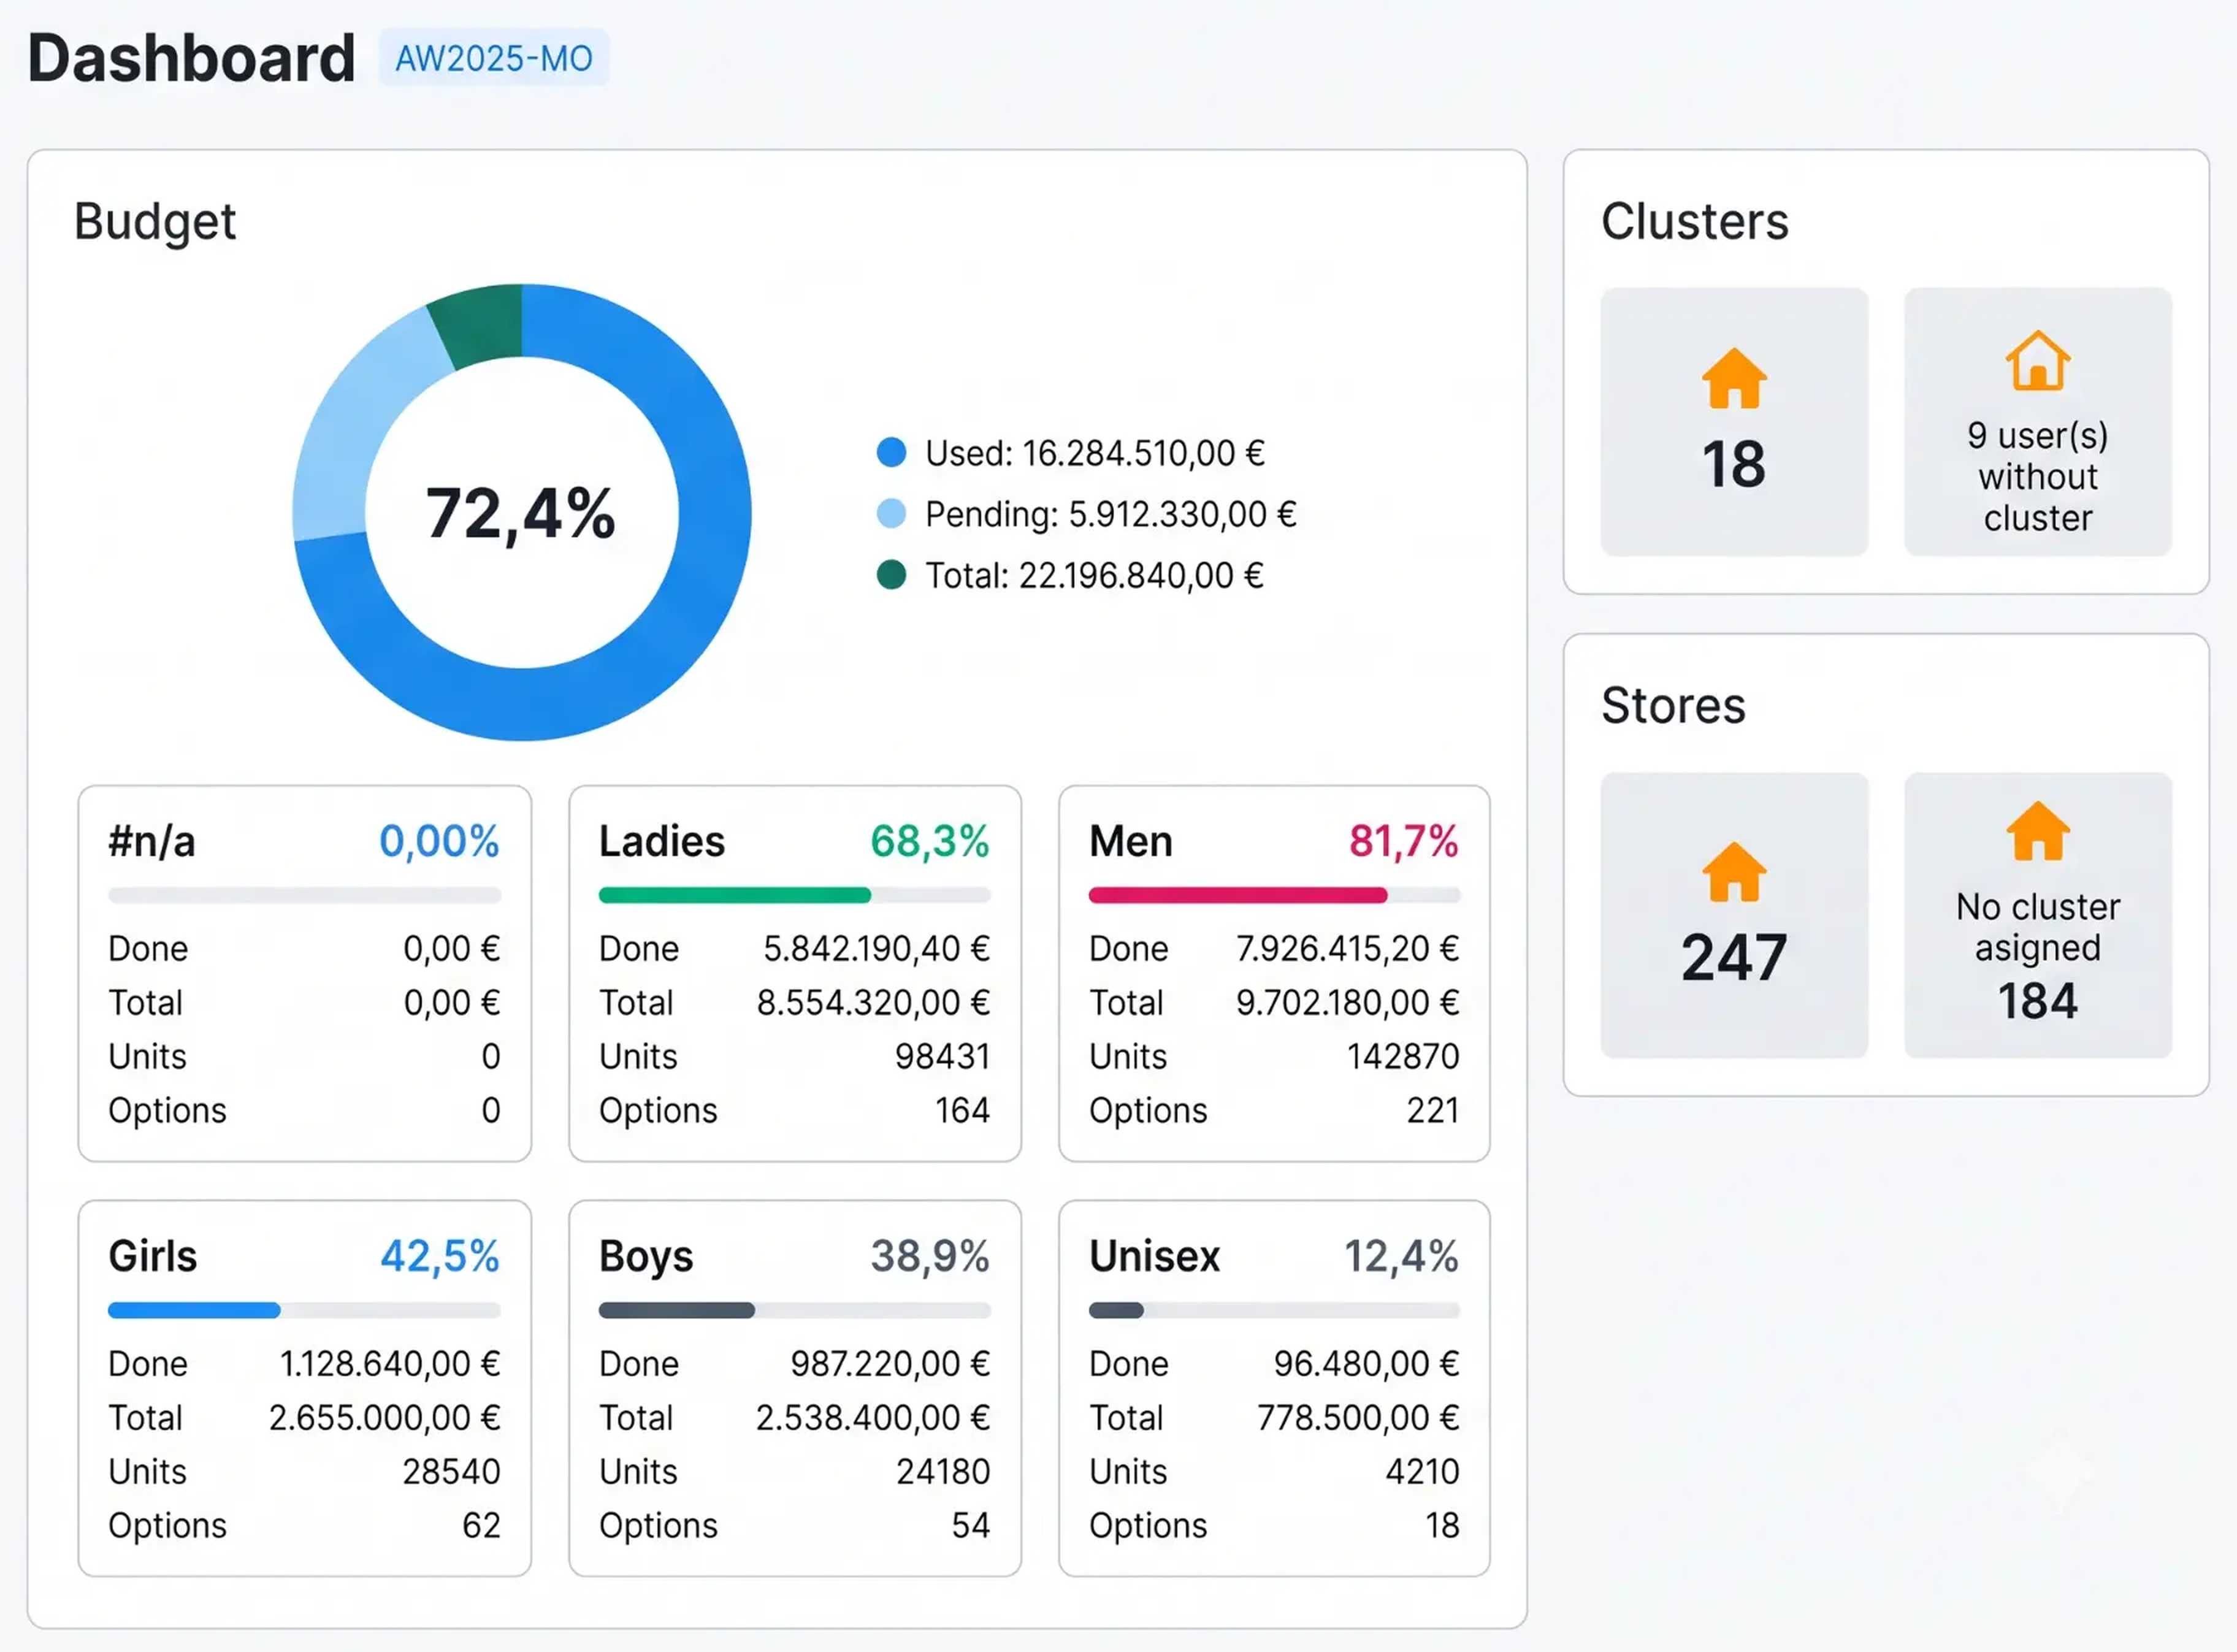This screenshot has height=1652, width=2237.
Task: Click the house icon above clusters count 18
Action: point(1734,378)
